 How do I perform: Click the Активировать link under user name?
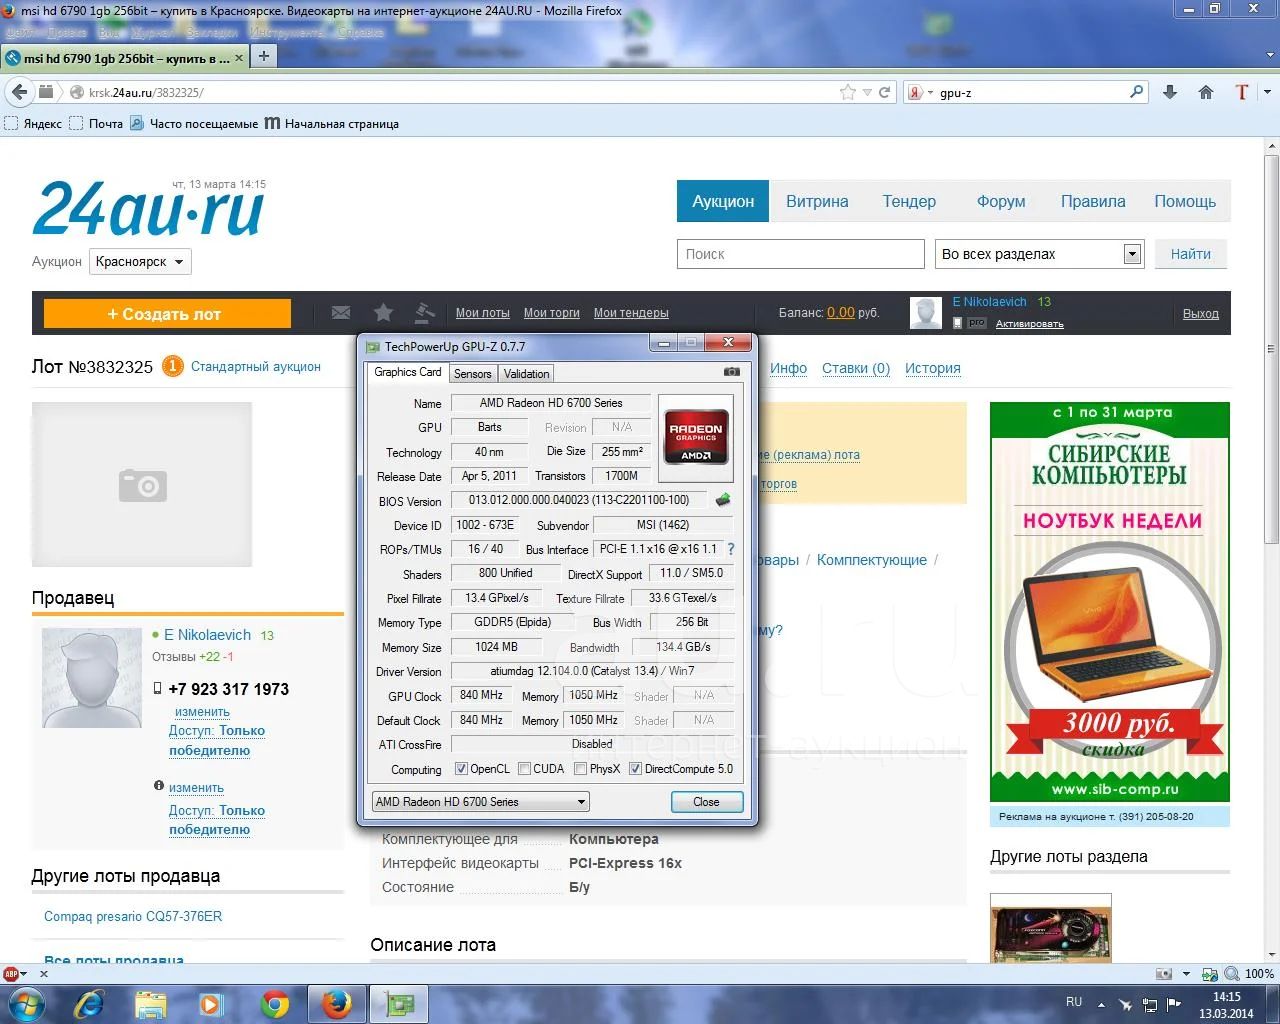click(1029, 324)
